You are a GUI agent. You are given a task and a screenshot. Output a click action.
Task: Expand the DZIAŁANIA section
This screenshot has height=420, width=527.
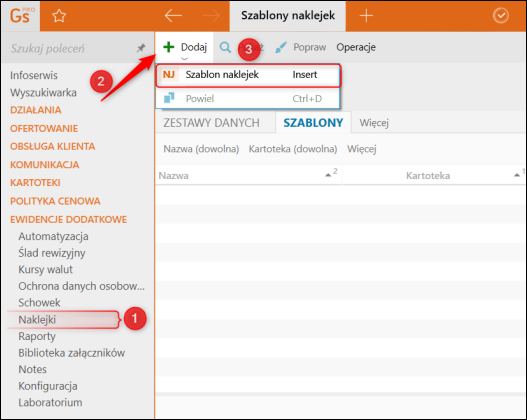coord(36,110)
